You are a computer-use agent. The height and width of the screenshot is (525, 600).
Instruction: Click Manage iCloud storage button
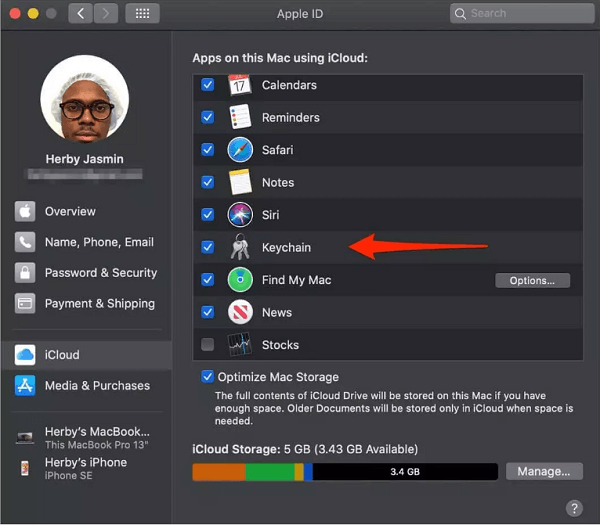(x=544, y=471)
